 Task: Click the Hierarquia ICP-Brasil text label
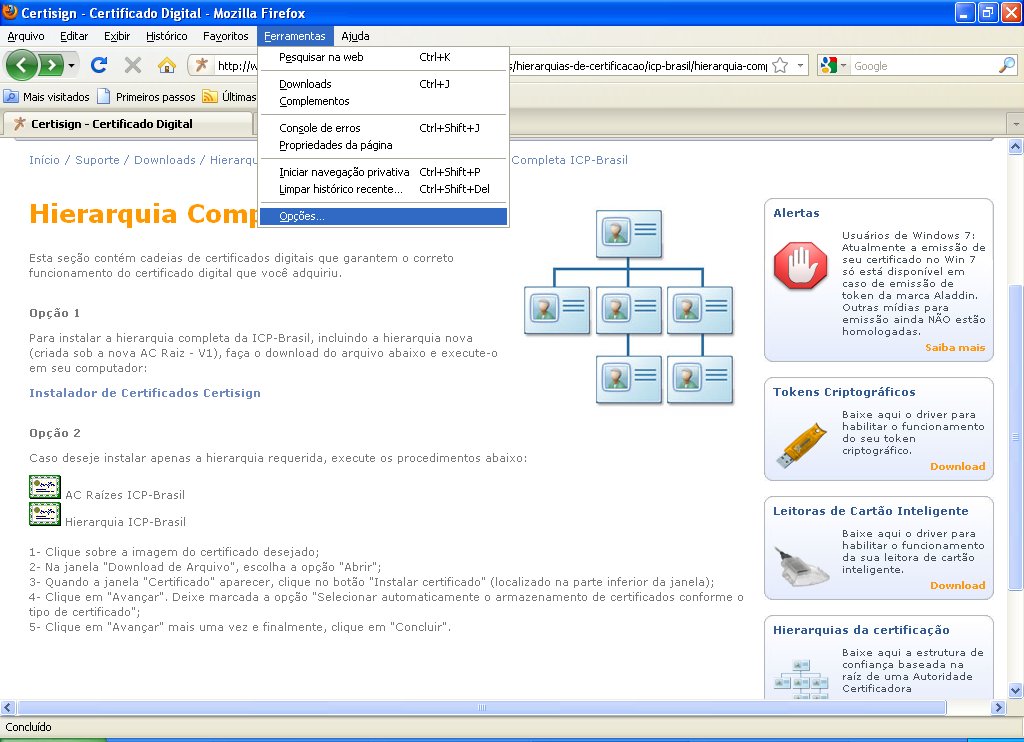pos(125,522)
